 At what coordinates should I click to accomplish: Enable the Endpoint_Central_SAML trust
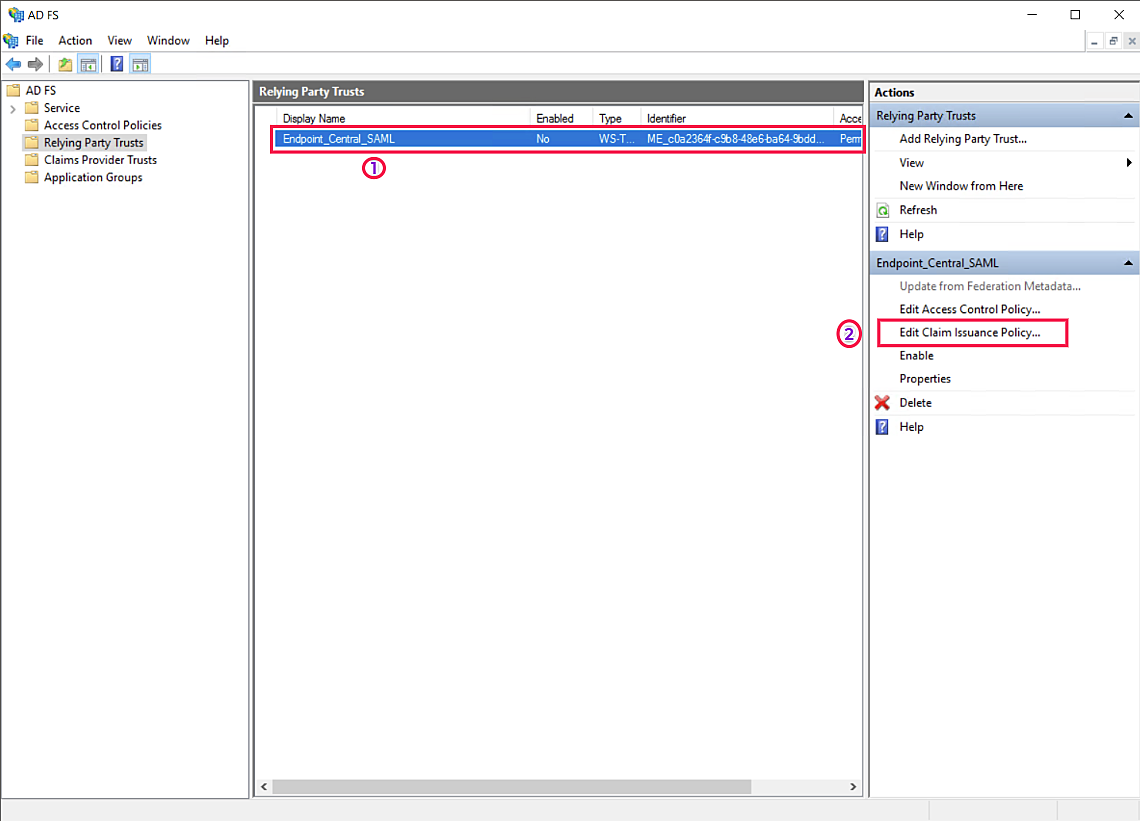(x=916, y=356)
